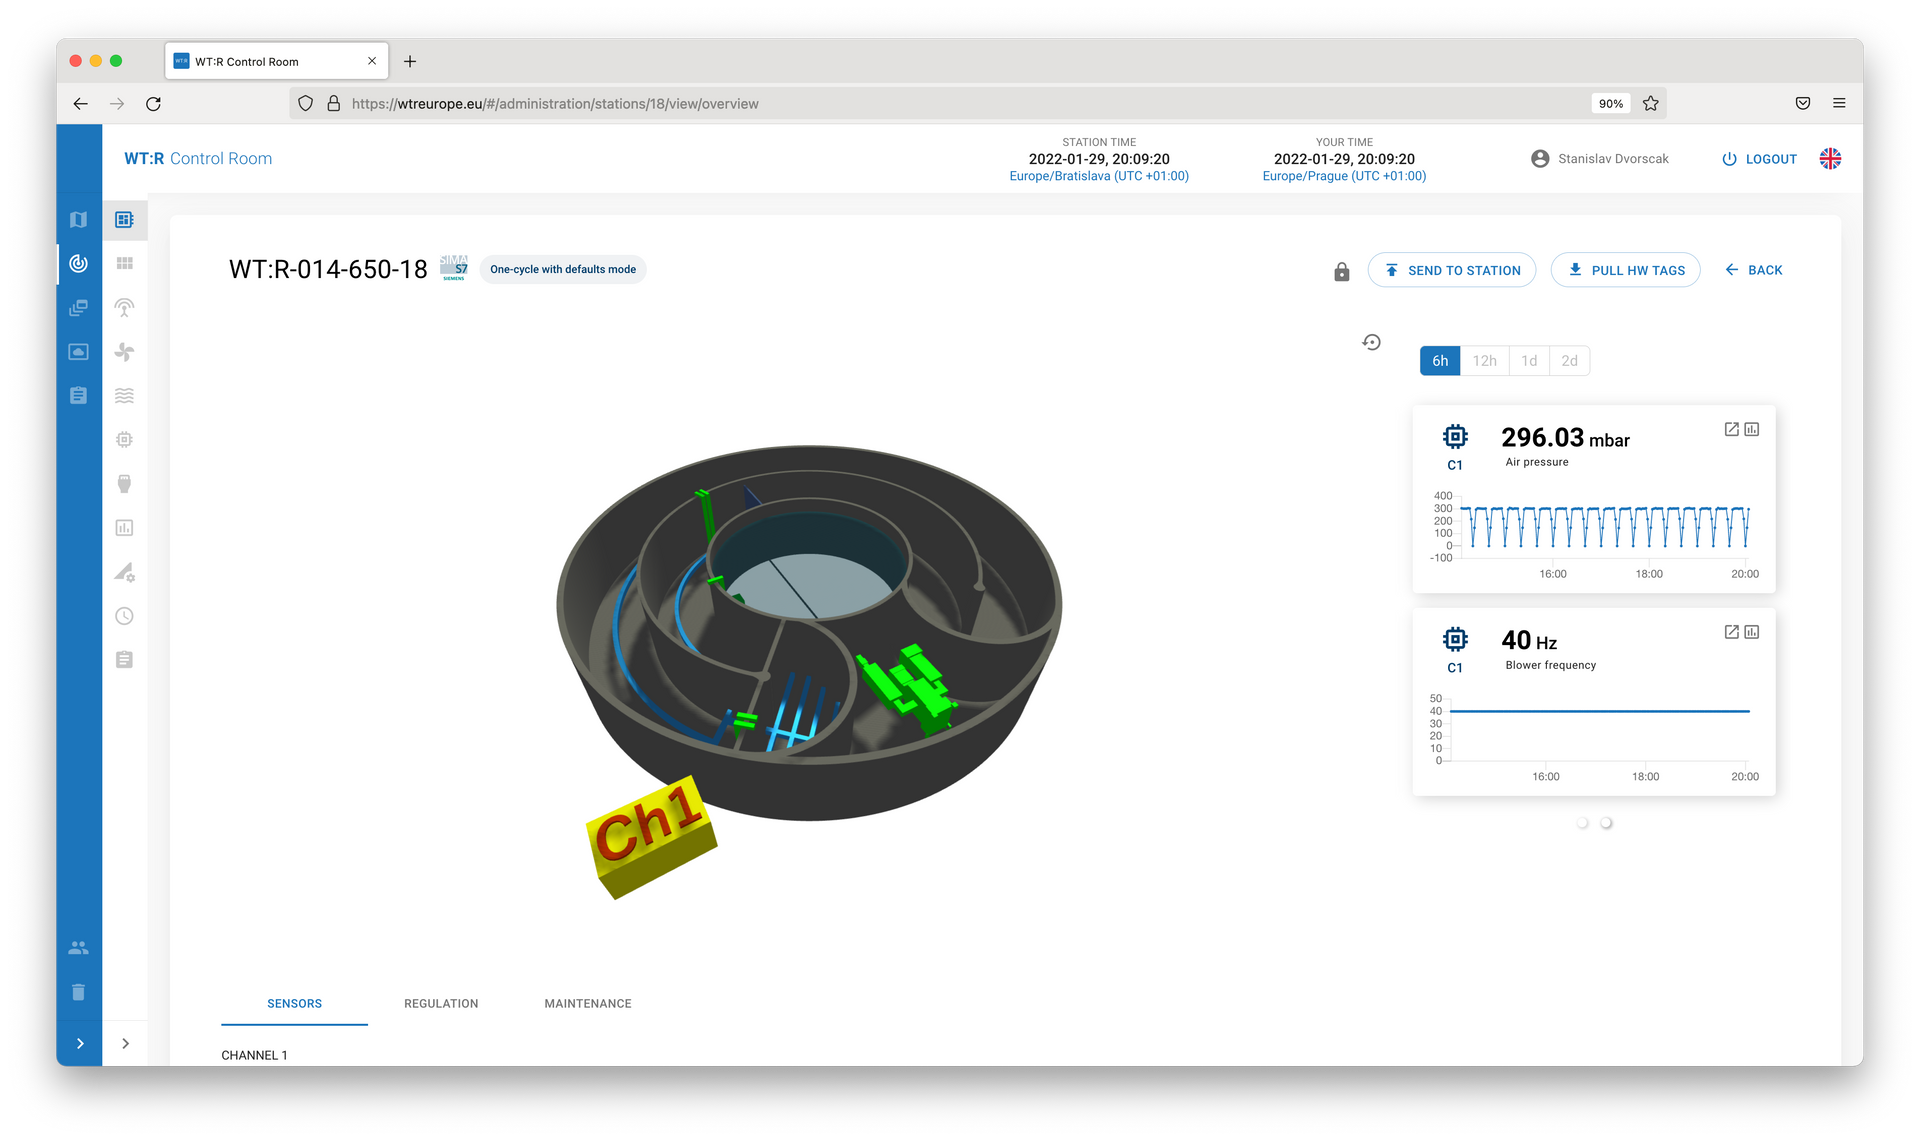Click the dashboard grid icon in sidebar
The image size is (1920, 1141).
124,262
